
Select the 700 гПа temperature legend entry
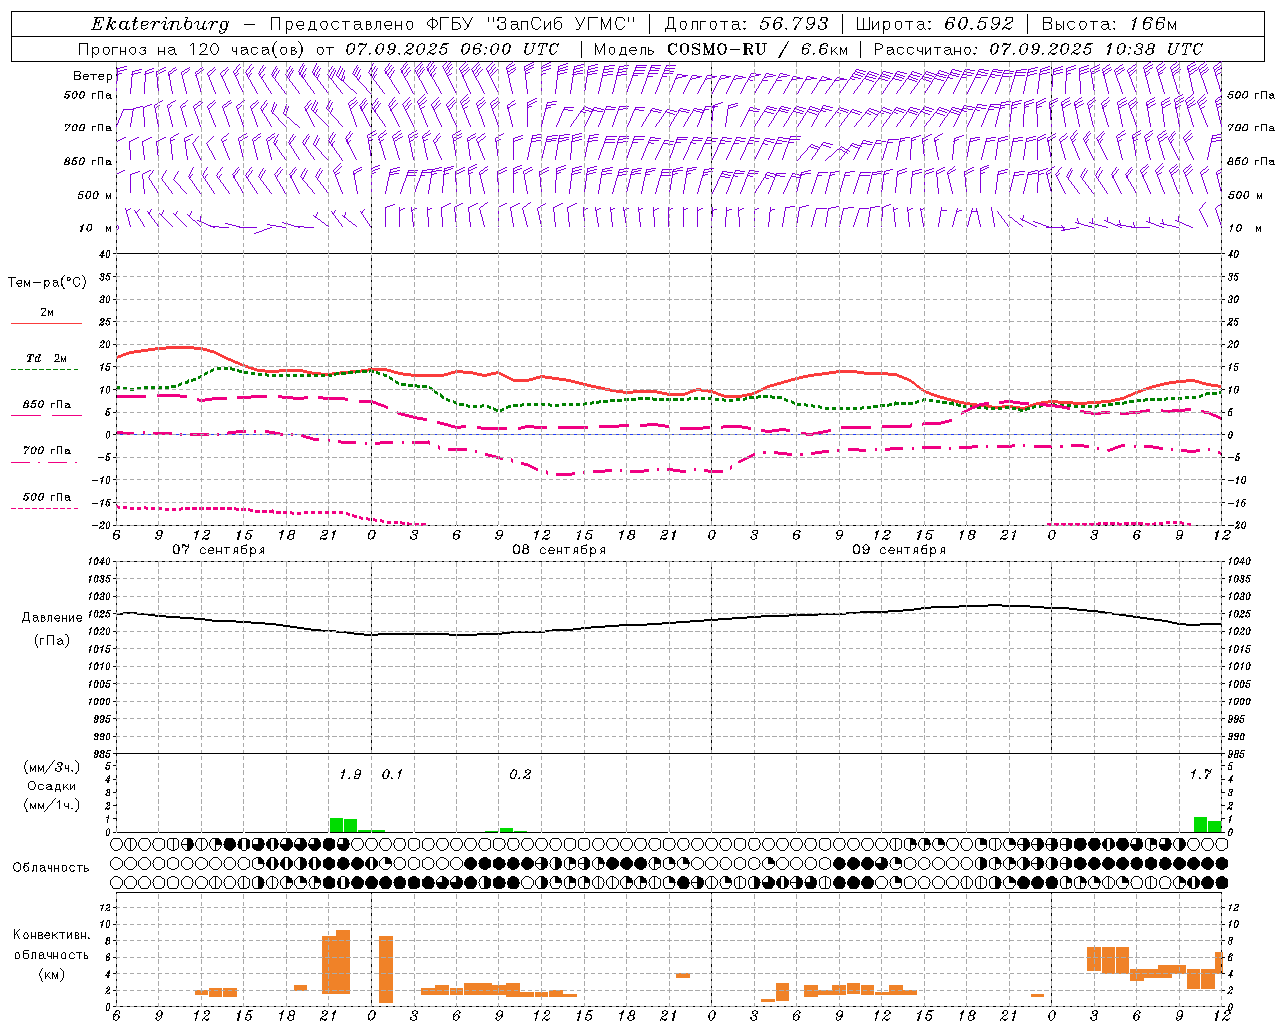pos(47,451)
